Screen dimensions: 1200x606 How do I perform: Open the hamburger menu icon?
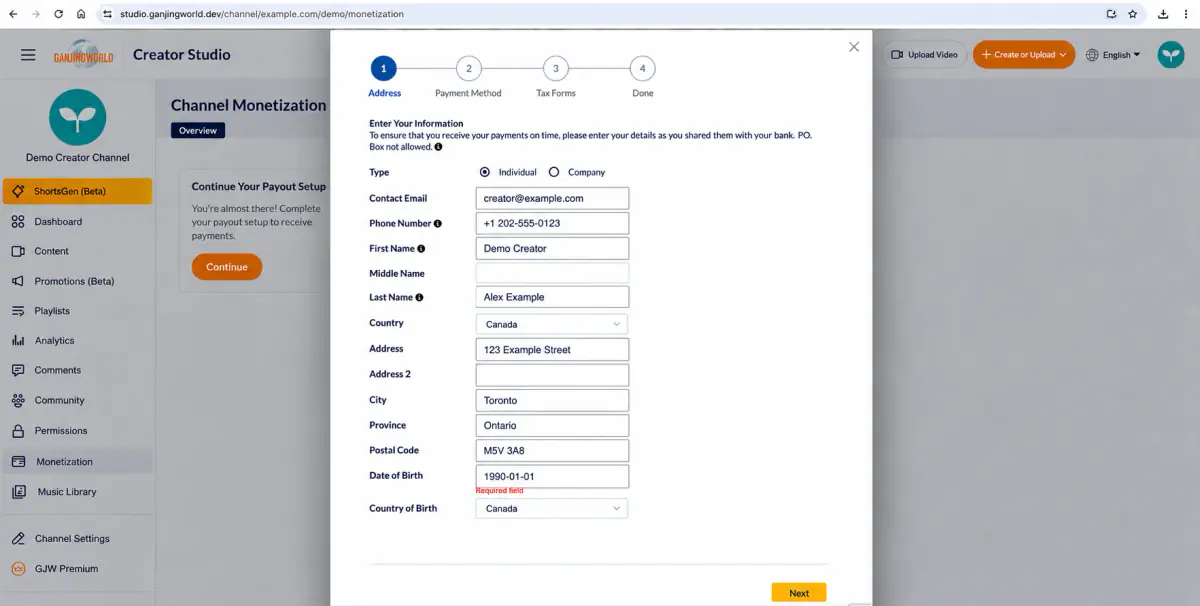click(x=28, y=55)
